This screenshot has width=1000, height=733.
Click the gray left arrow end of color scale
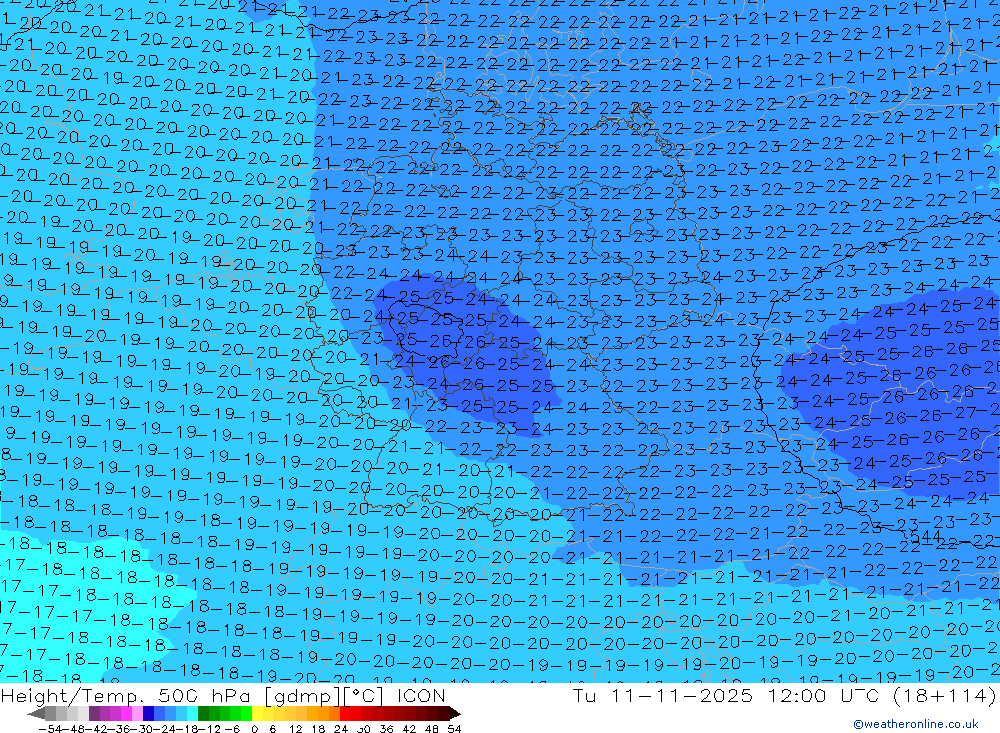coord(36,714)
